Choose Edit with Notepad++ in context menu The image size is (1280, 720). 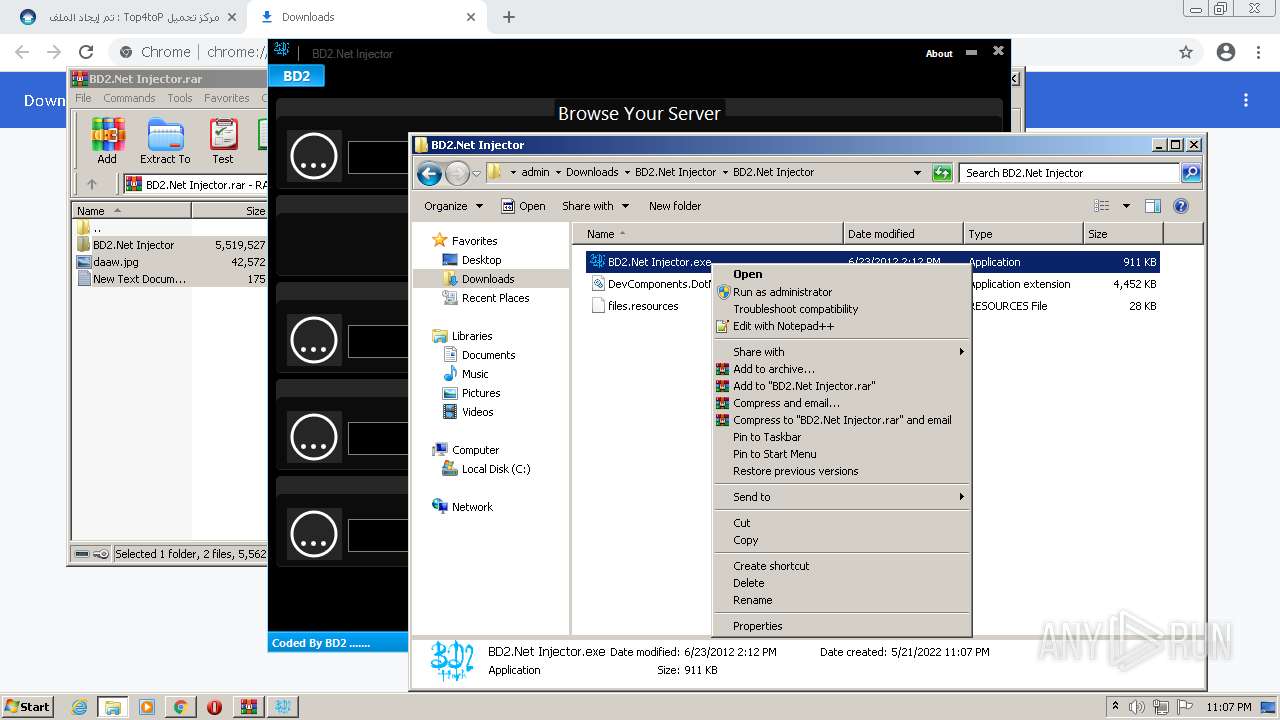pos(783,326)
